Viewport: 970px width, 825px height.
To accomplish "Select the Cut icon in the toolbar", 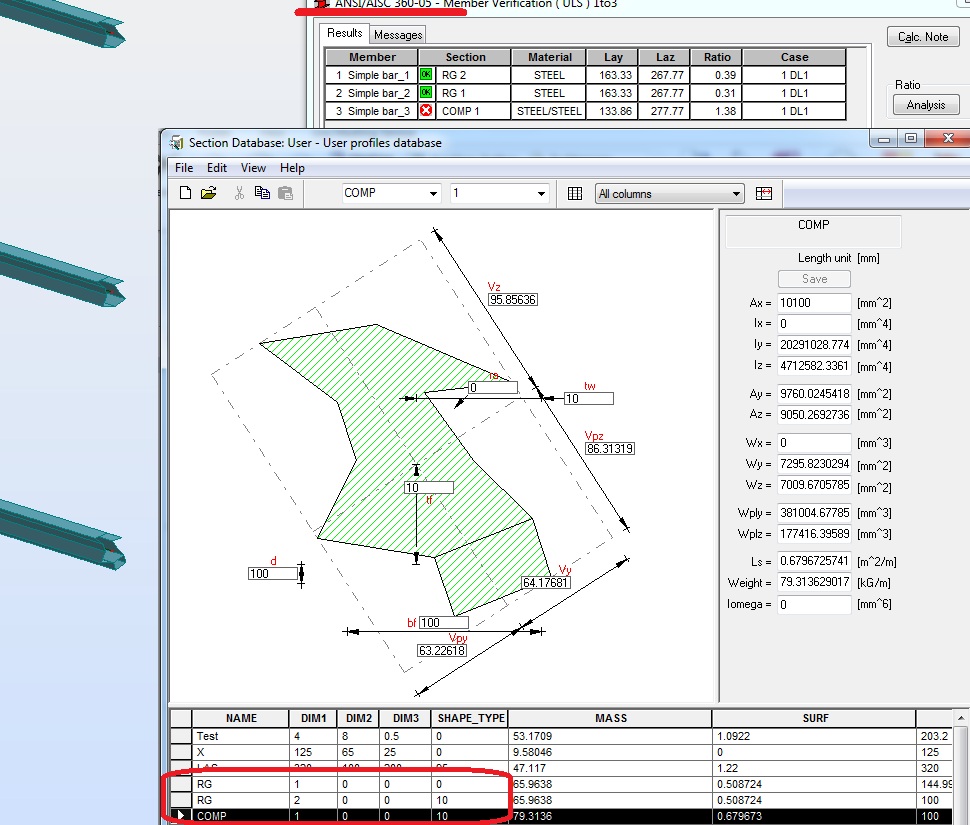I will tap(241, 192).
